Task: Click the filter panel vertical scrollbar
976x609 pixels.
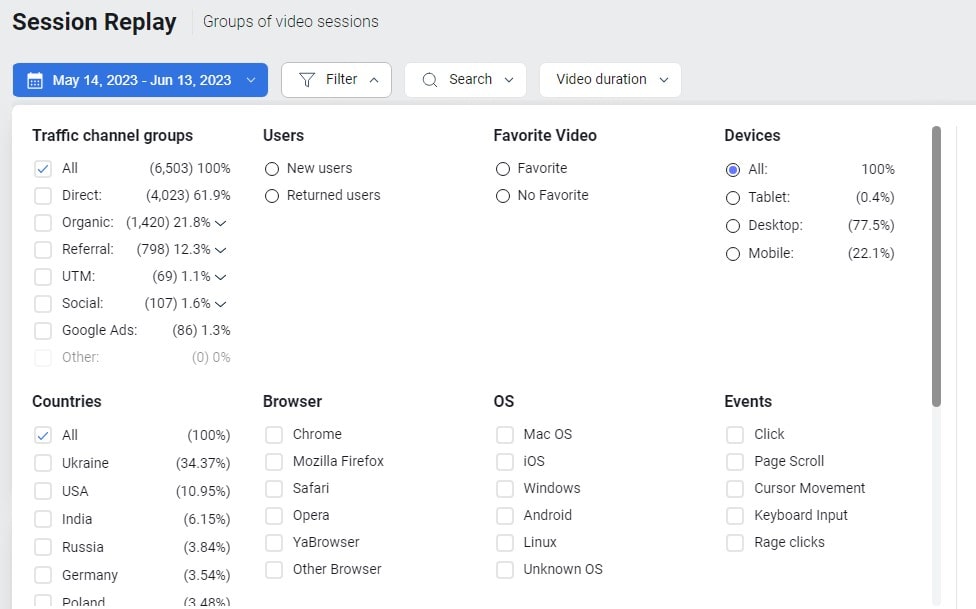Action: tap(936, 265)
